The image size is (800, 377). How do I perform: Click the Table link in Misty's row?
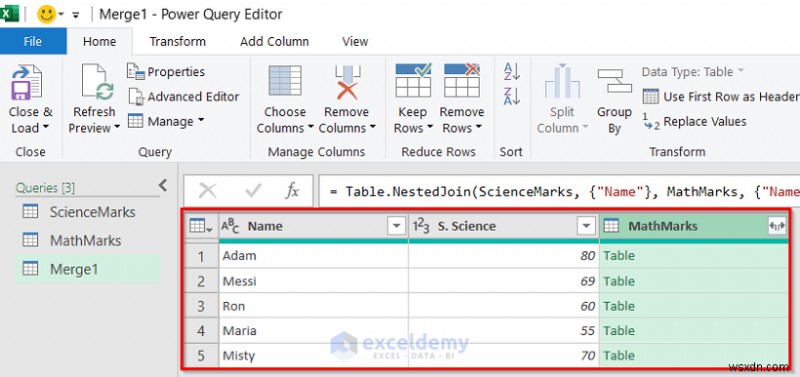[x=619, y=356]
